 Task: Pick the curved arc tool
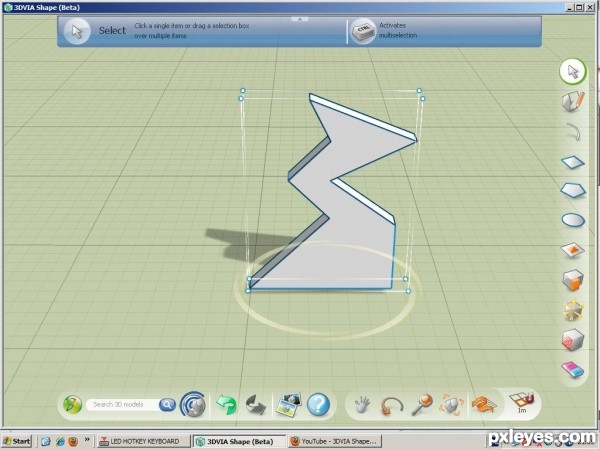[x=573, y=132]
